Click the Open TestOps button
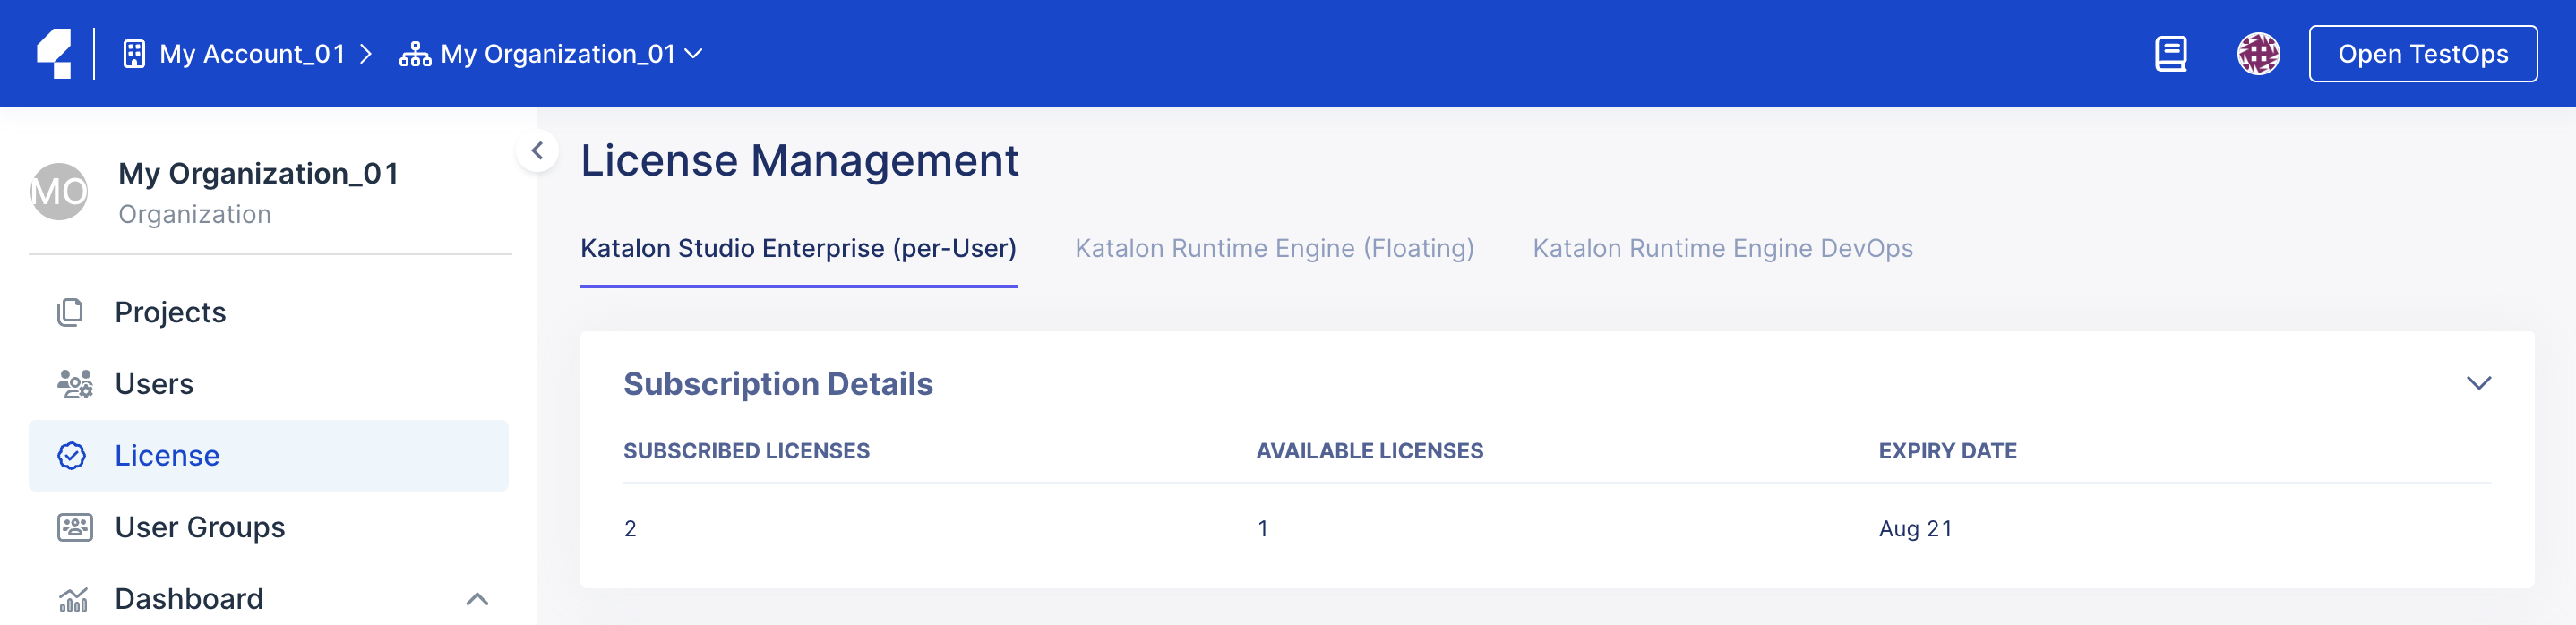This screenshot has height=625, width=2576. coord(2422,53)
